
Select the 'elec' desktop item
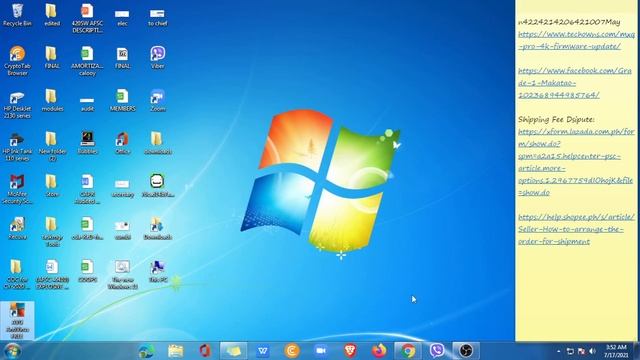click(122, 17)
